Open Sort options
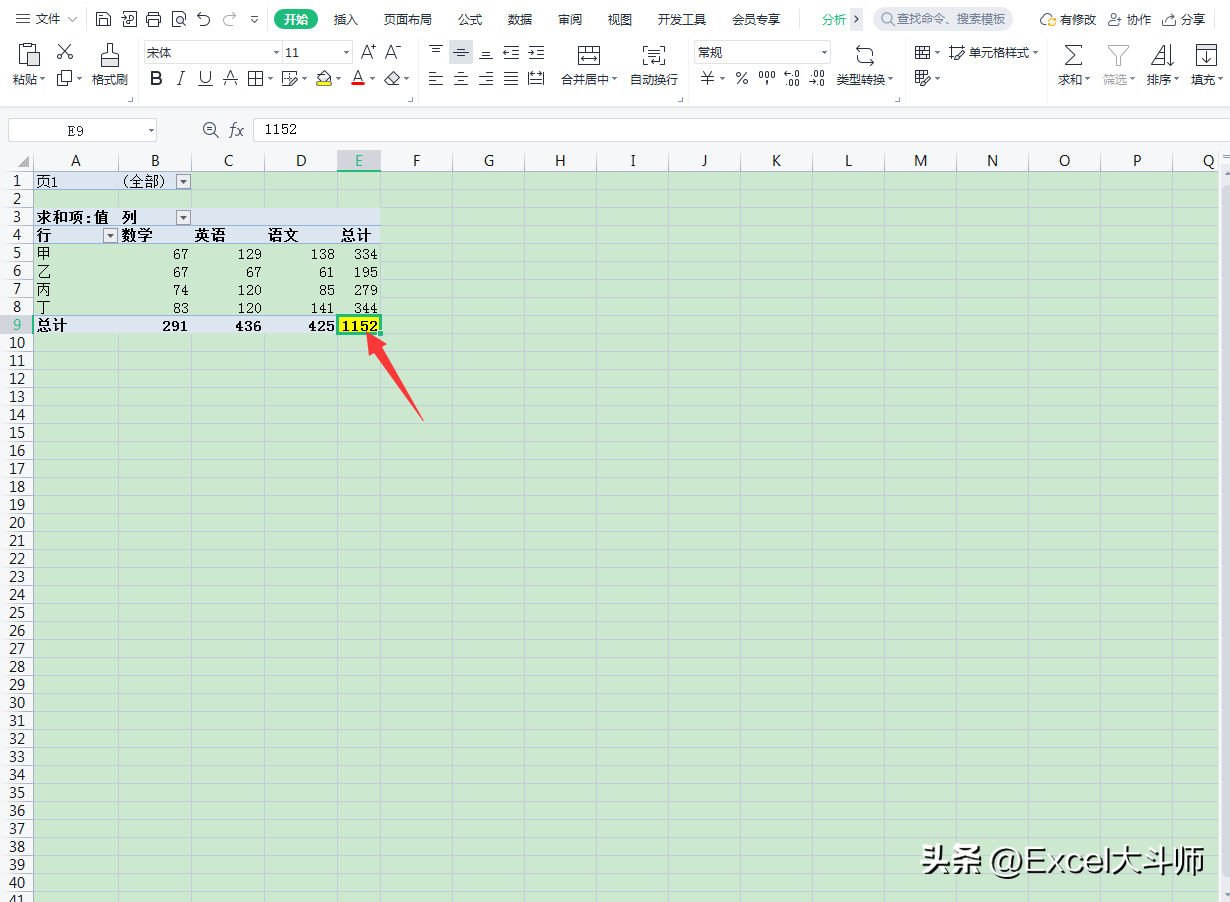1230x902 pixels. tap(1162, 64)
